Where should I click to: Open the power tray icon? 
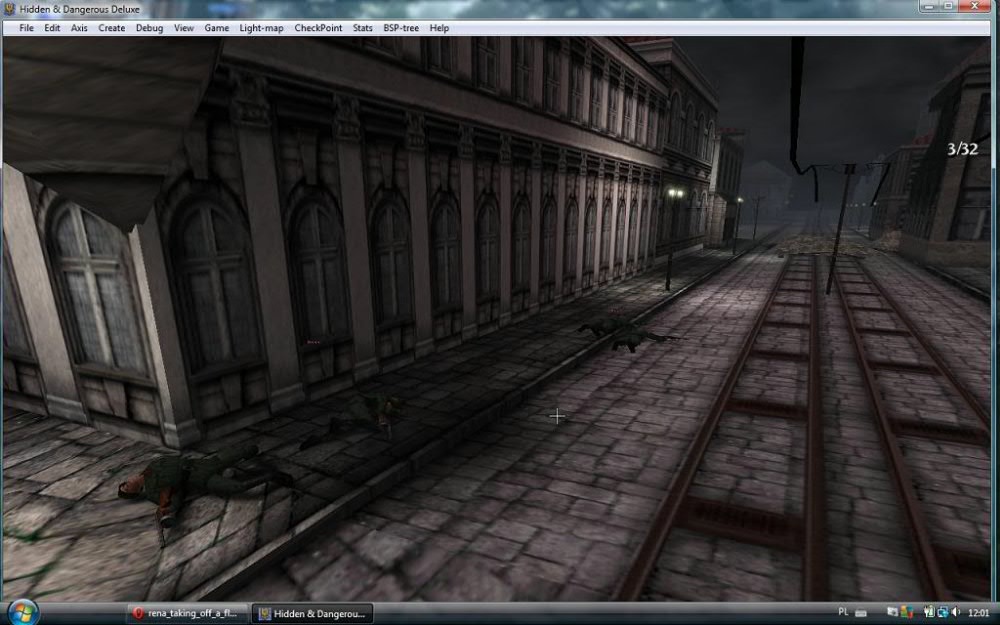tap(929, 613)
